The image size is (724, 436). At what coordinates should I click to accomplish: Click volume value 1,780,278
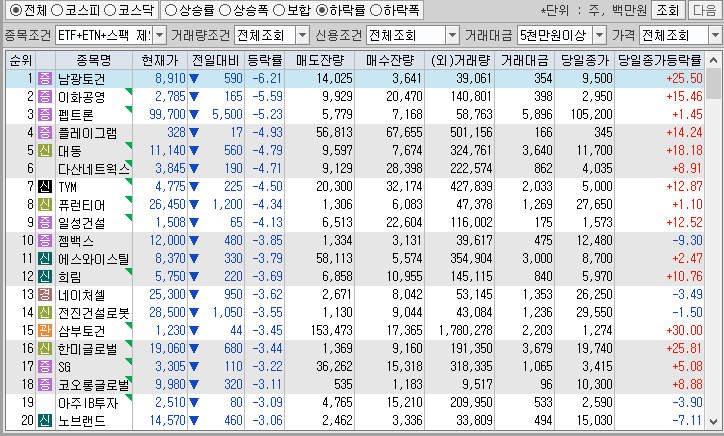coord(465,331)
